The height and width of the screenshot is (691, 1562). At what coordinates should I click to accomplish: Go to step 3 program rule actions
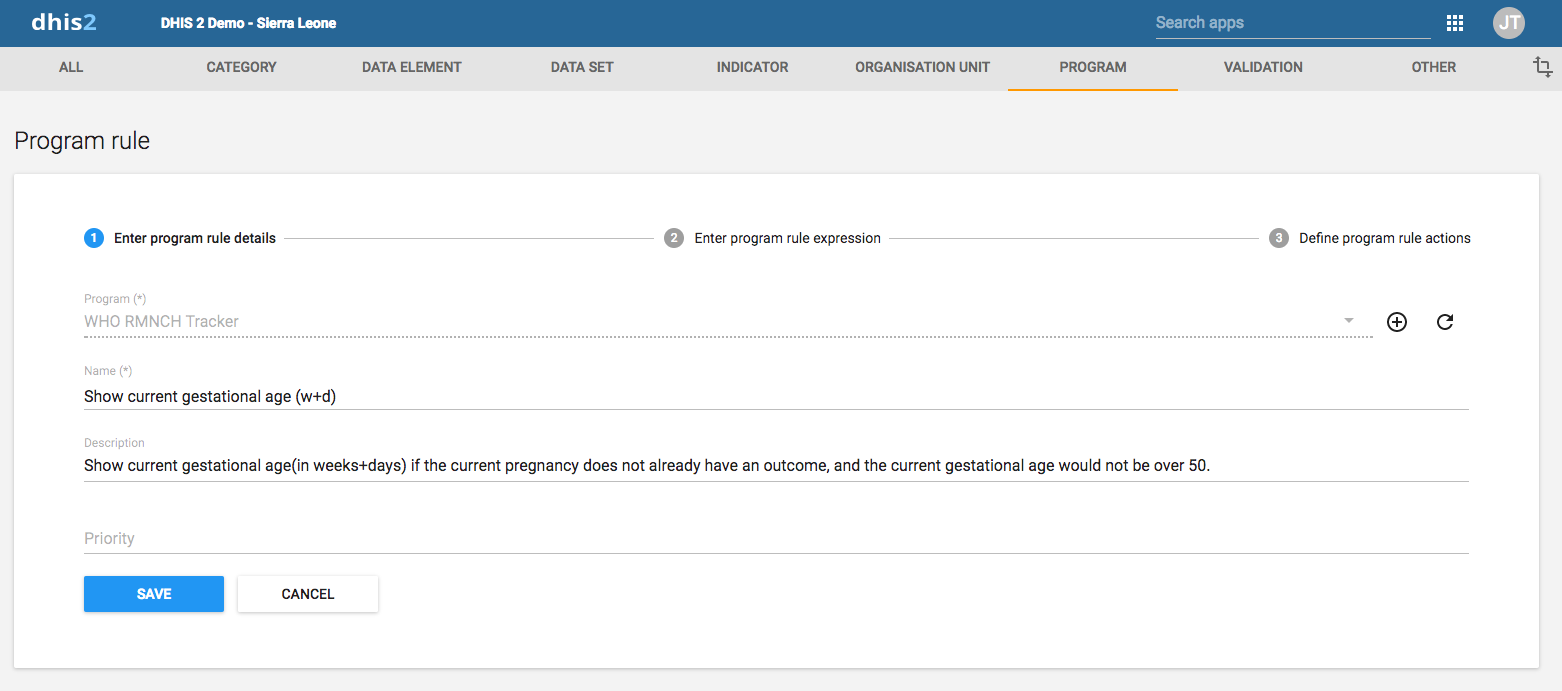pyautogui.click(x=1370, y=238)
